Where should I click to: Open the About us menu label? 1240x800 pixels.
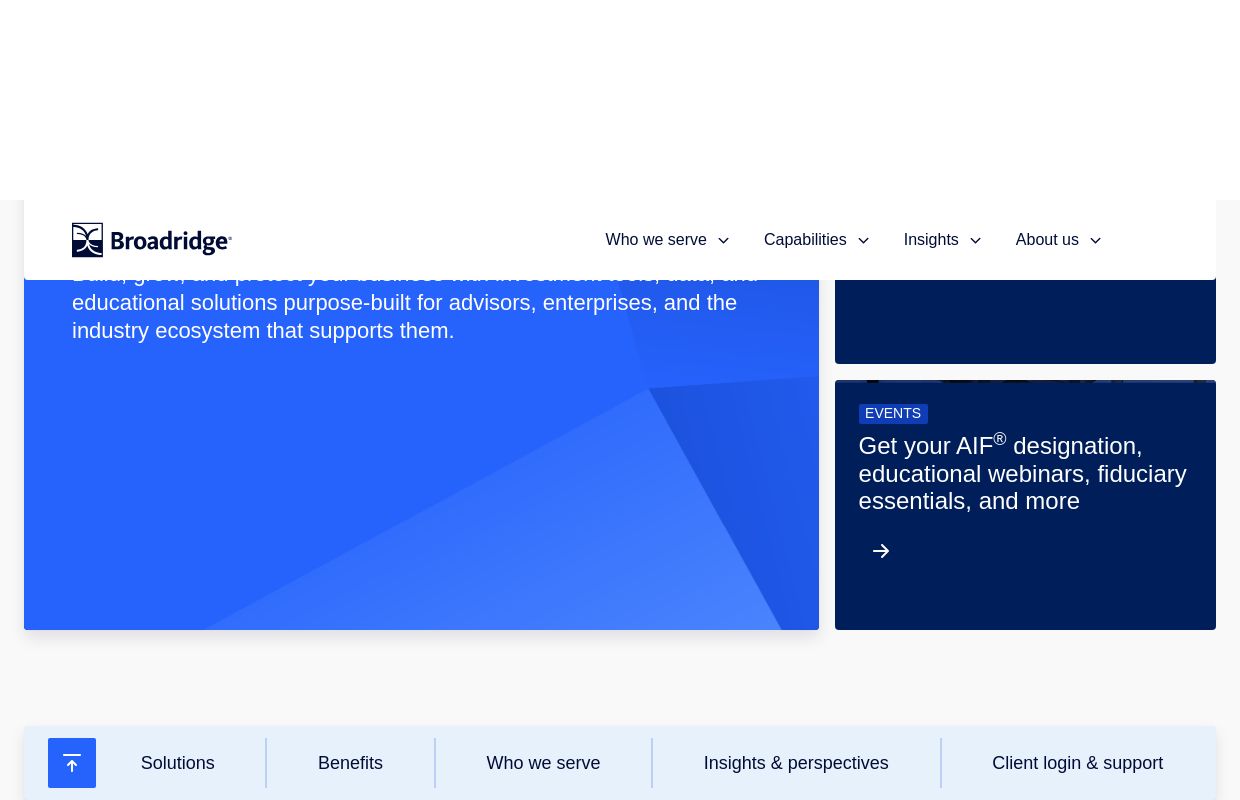click(x=1046, y=240)
